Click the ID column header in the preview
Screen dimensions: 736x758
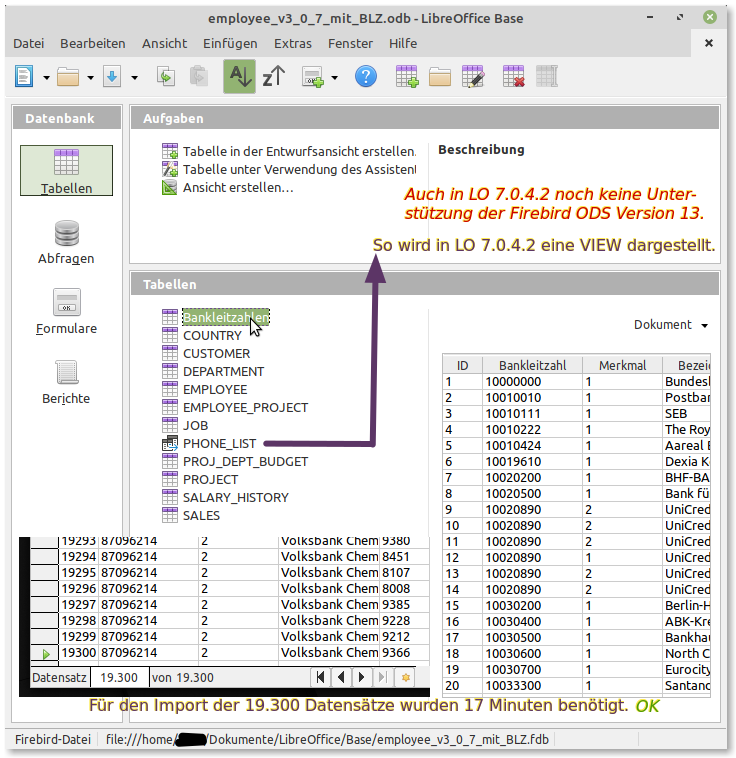(462, 365)
